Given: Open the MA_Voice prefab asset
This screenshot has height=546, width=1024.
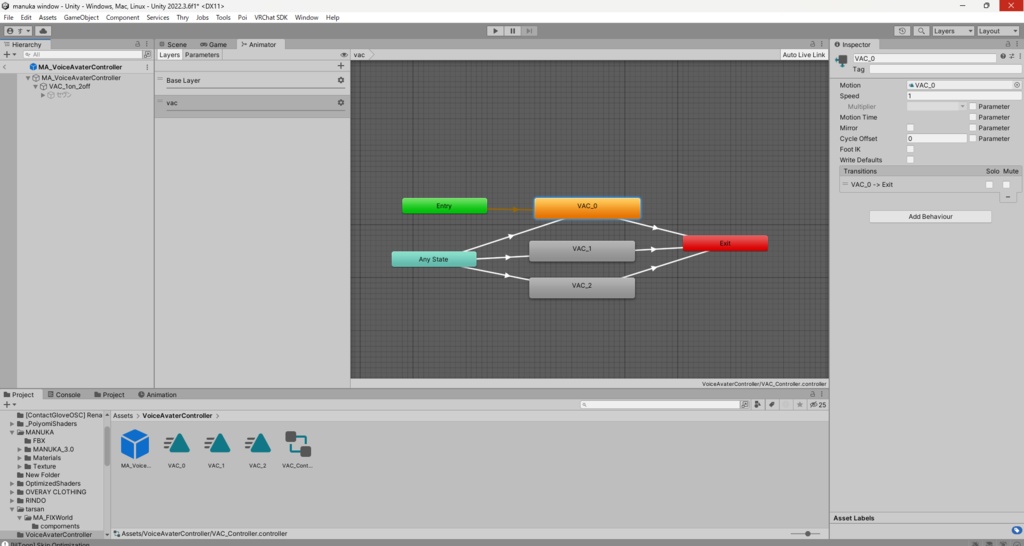Looking at the screenshot, I should coord(135,445).
